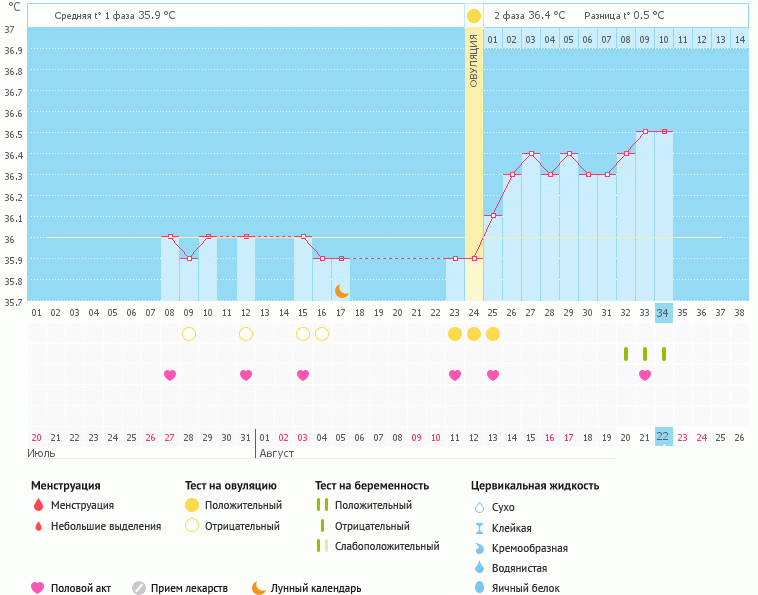Click the Сухо drop icon in legend
Screen dimensions: 758x595
pos(479,507)
